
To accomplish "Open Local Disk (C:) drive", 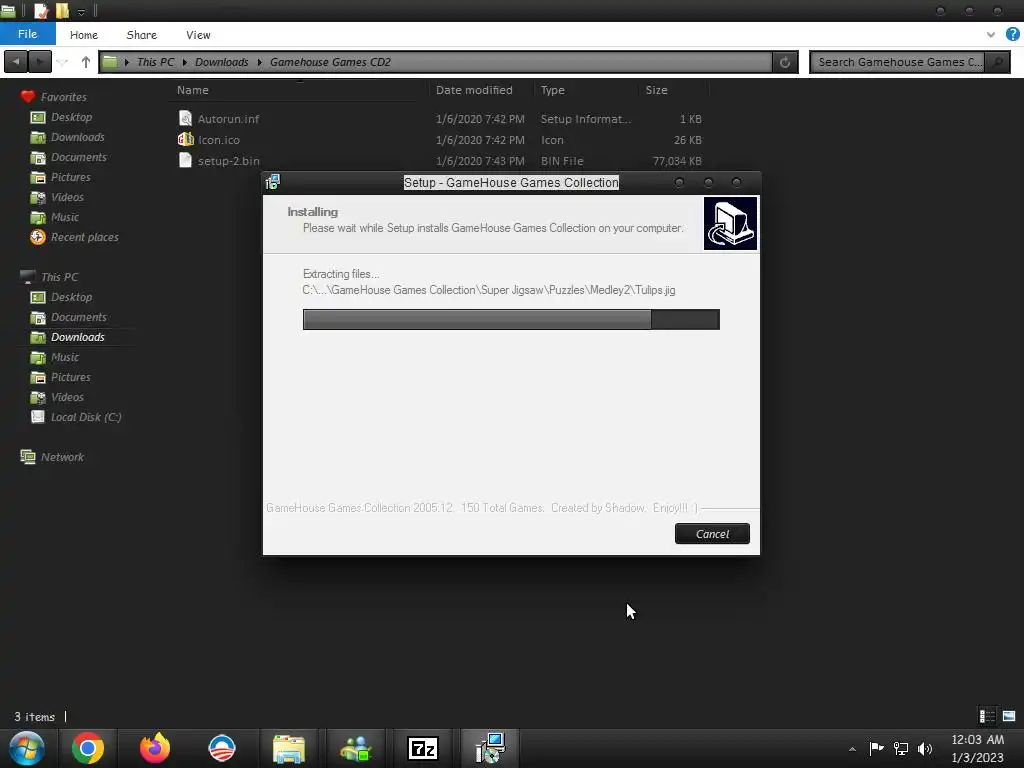I will click(86, 417).
